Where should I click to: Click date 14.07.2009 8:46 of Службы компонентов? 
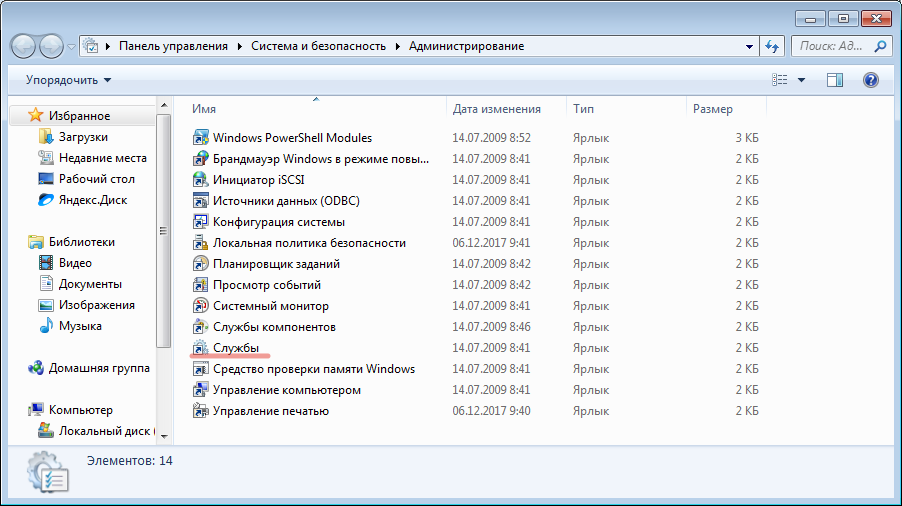(491, 327)
